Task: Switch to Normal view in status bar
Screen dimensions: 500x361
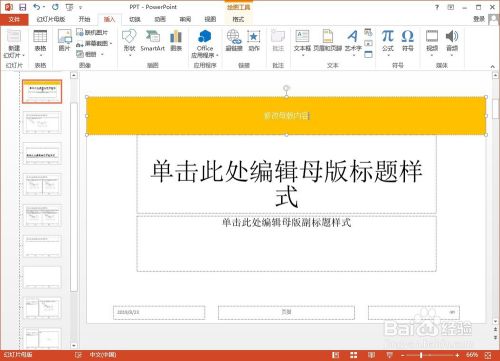Action: tap(336, 355)
